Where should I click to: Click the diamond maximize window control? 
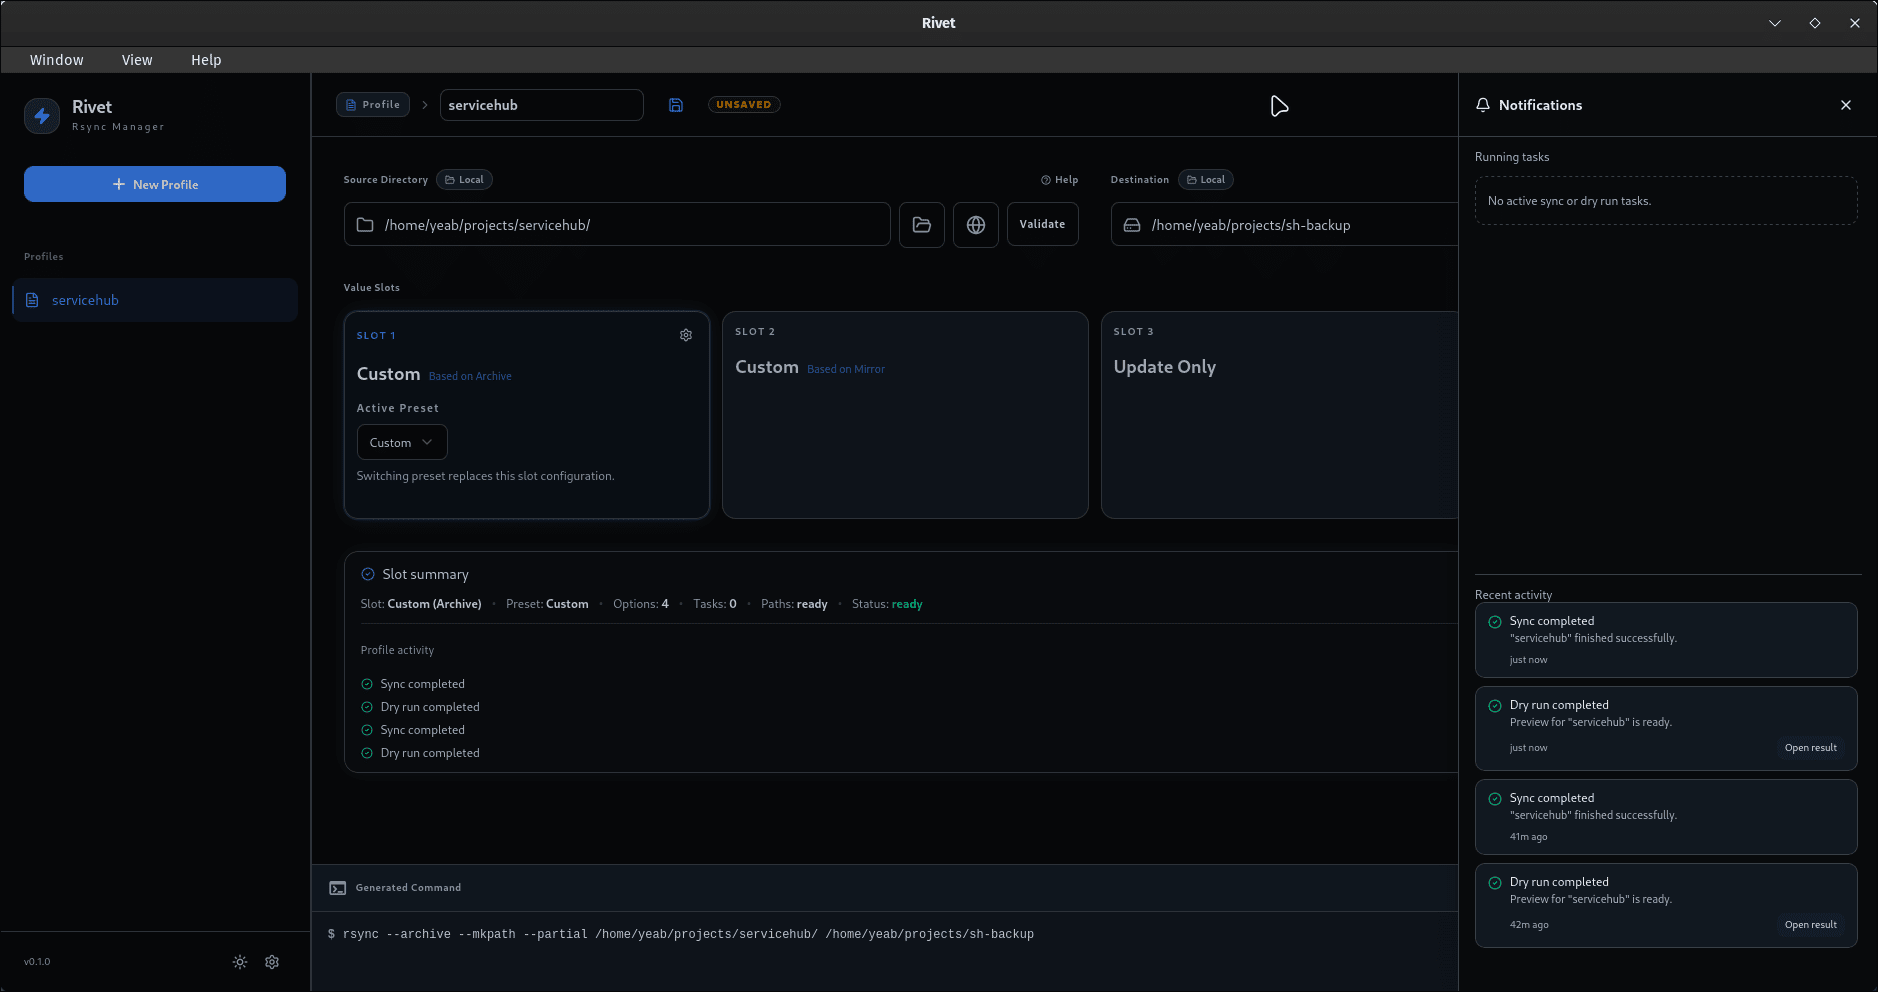1815,23
